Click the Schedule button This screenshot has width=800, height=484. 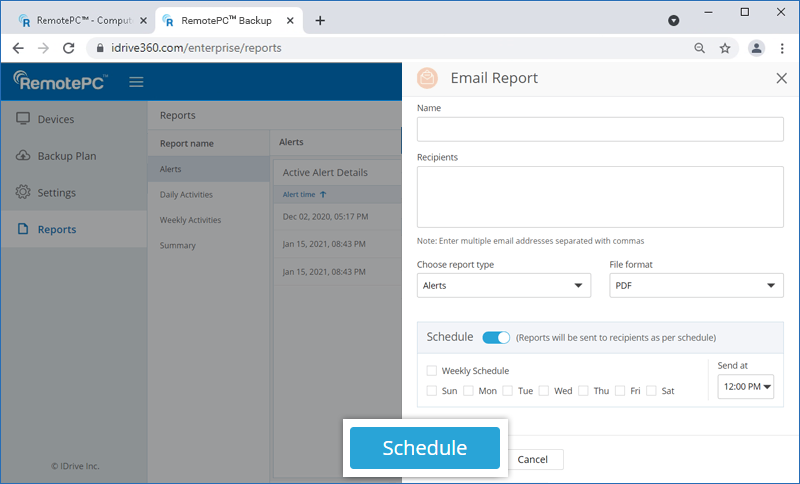coord(424,448)
